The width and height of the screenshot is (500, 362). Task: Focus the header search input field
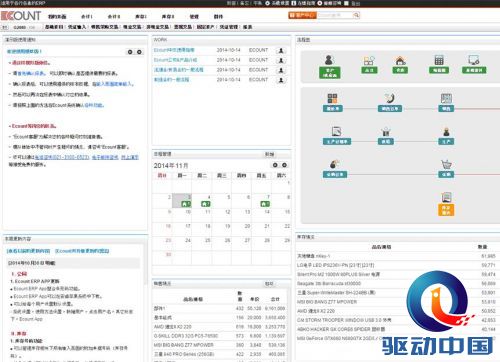(x=335, y=15)
